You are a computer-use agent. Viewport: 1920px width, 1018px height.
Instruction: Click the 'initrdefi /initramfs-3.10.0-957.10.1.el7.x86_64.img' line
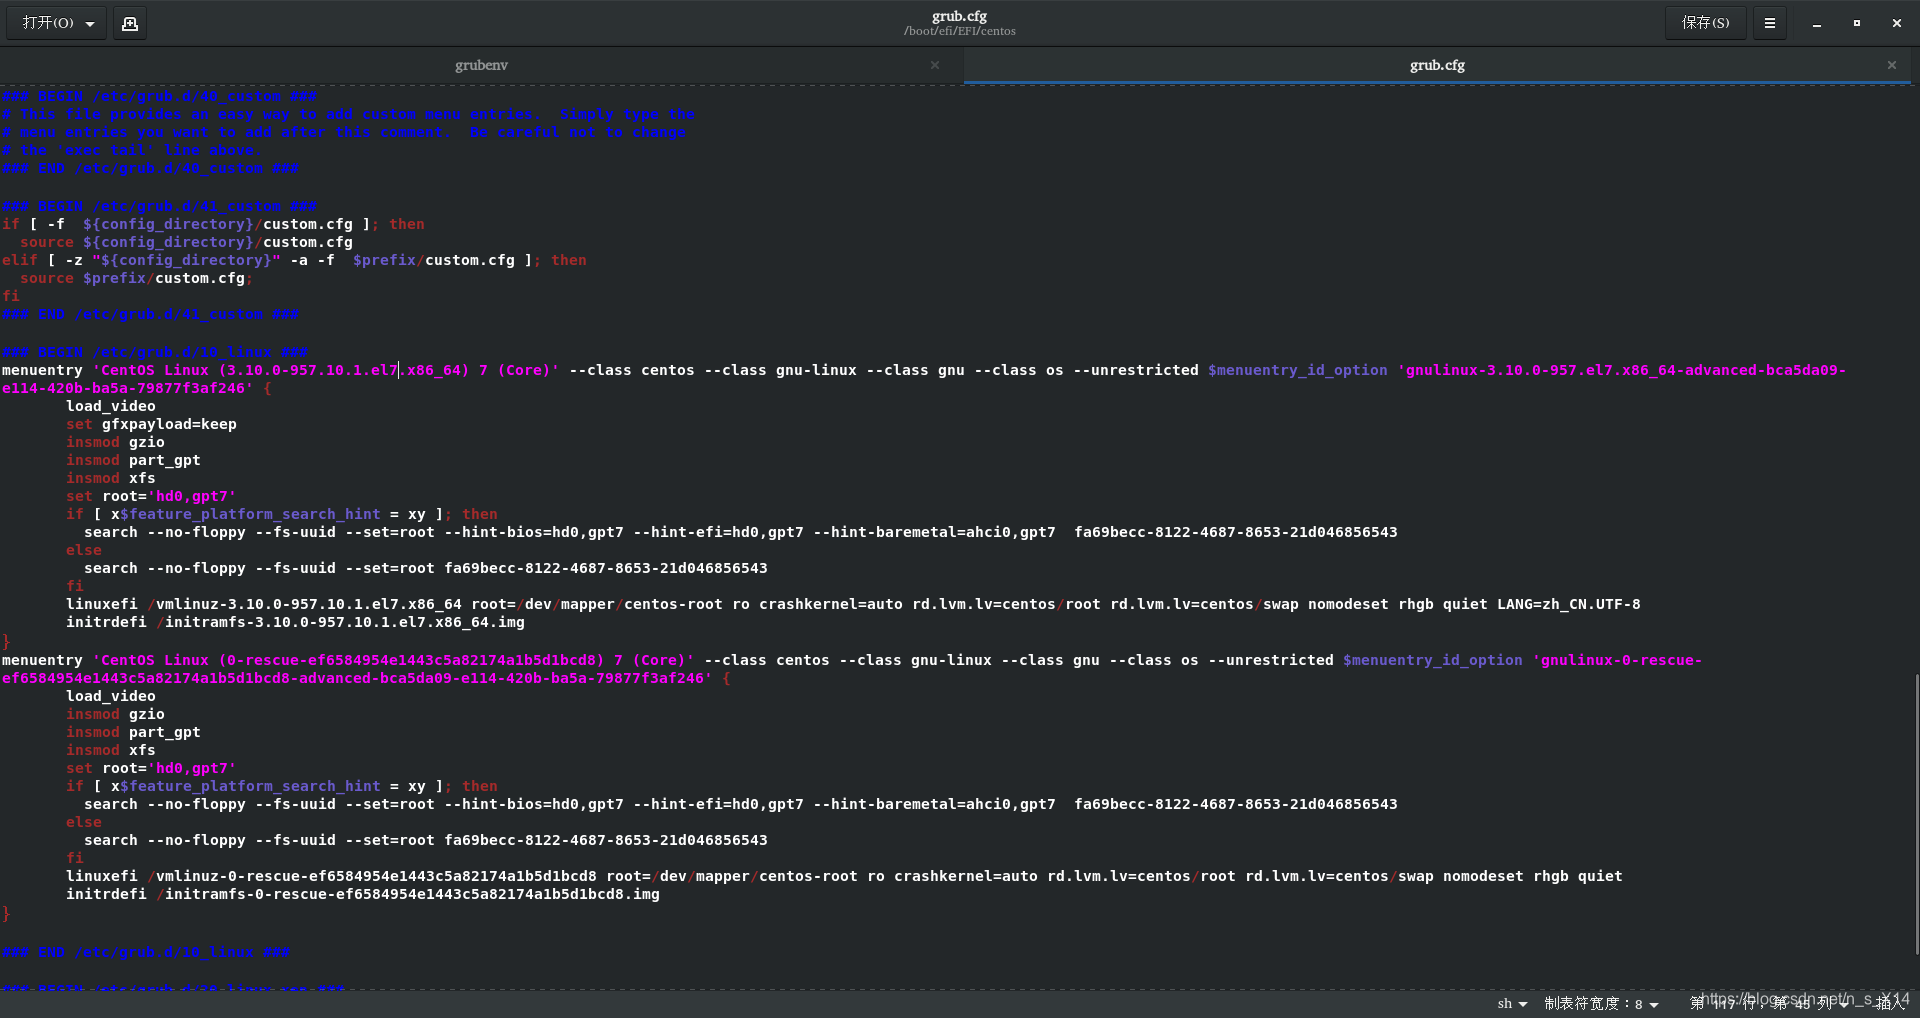point(295,623)
